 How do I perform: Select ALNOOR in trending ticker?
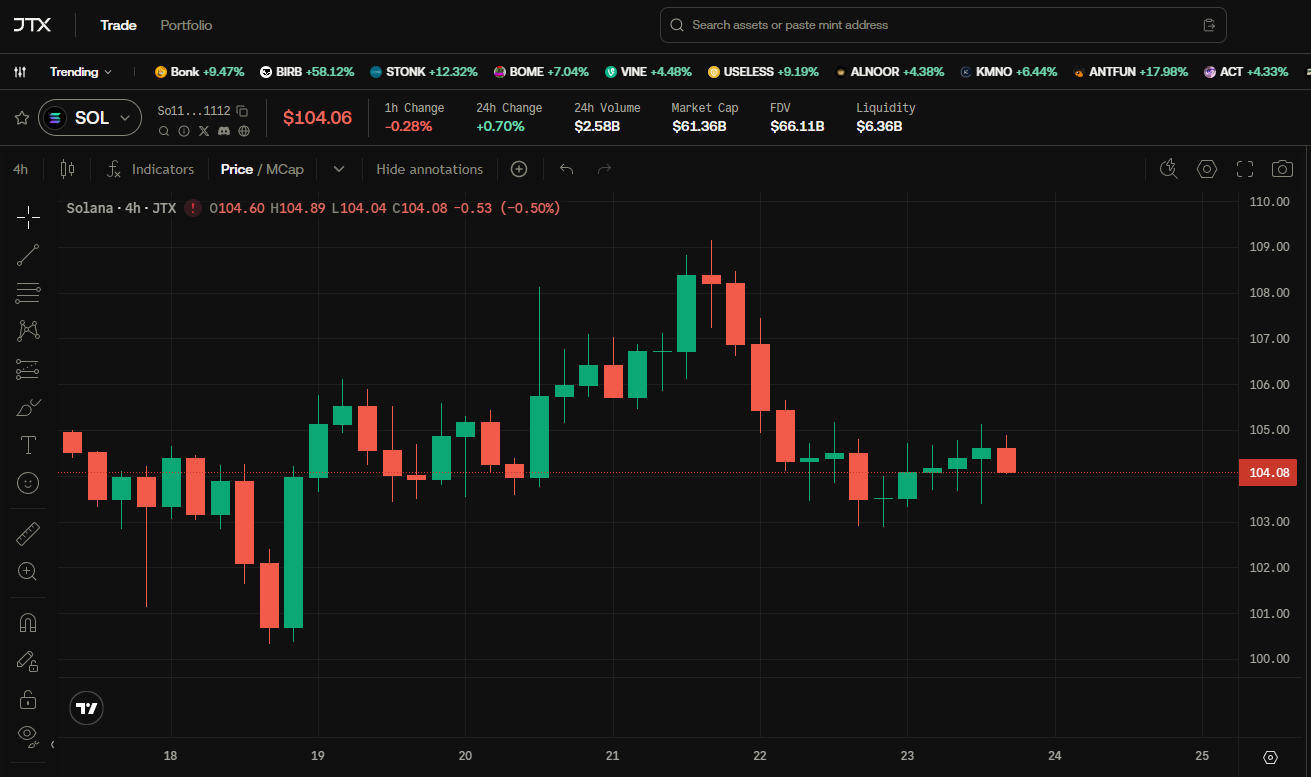click(889, 72)
